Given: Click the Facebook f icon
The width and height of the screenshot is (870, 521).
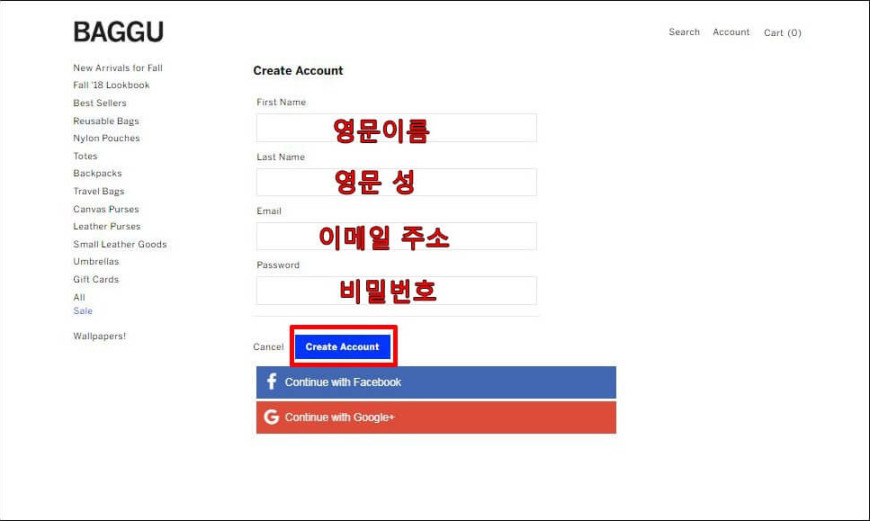Looking at the screenshot, I should [x=271, y=382].
